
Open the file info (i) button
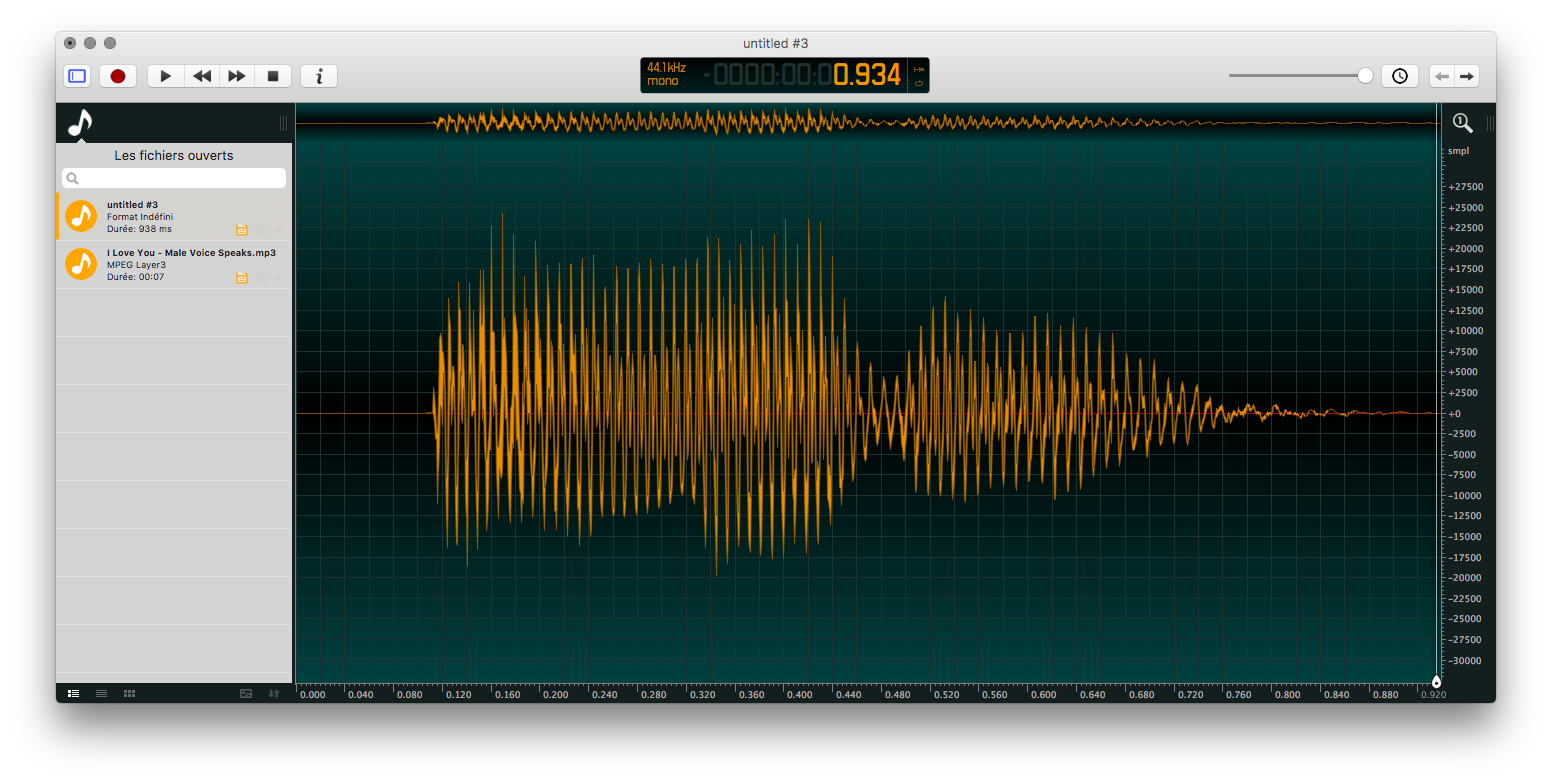click(x=319, y=76)
